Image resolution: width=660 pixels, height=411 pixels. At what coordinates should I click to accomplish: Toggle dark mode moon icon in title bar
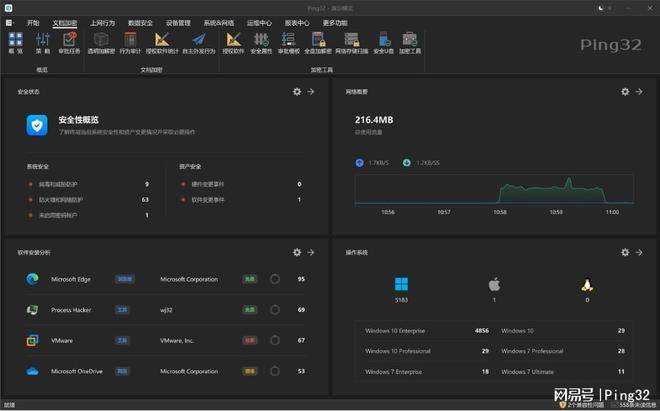pyautogui.click(x=602, y=7)
